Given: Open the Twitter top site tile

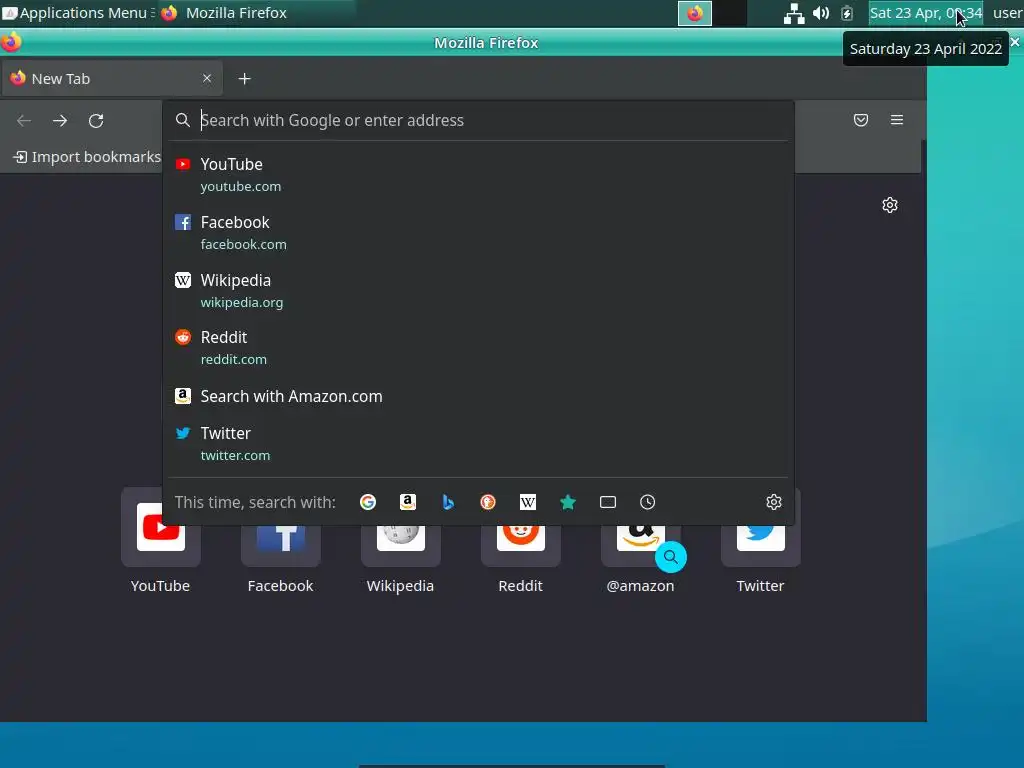Looking at the screenshot, I should coord(760,541).
